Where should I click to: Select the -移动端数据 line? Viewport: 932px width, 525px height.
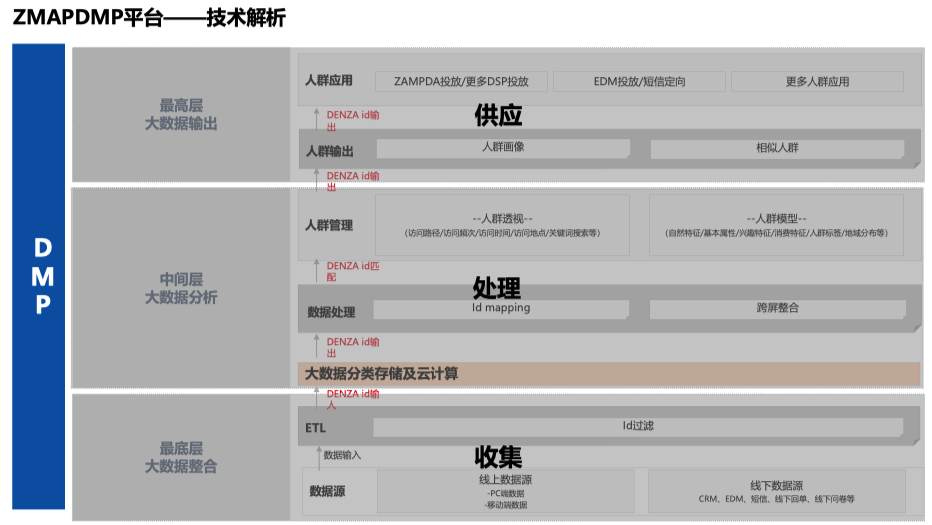[x=506, y=505]
